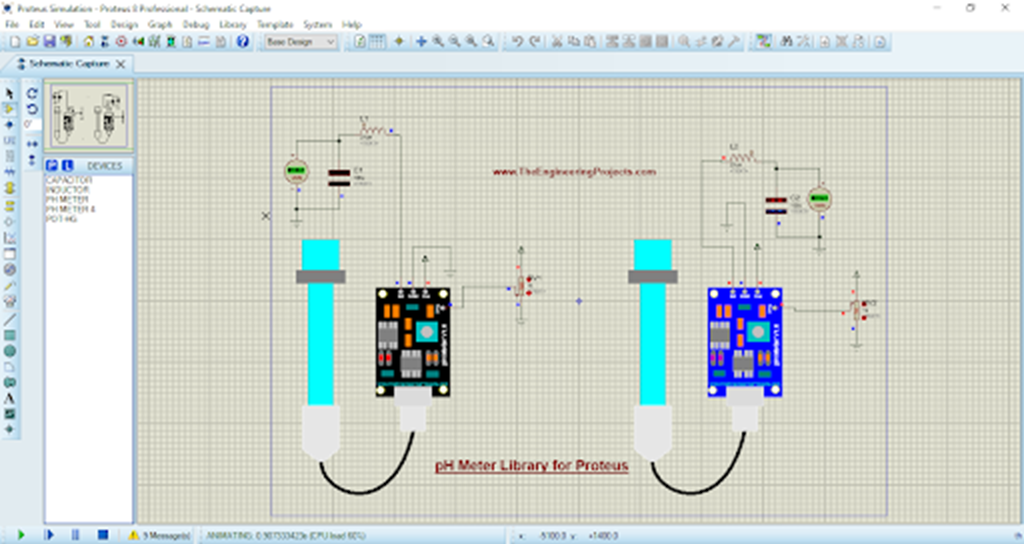Open the System menu

318,24
